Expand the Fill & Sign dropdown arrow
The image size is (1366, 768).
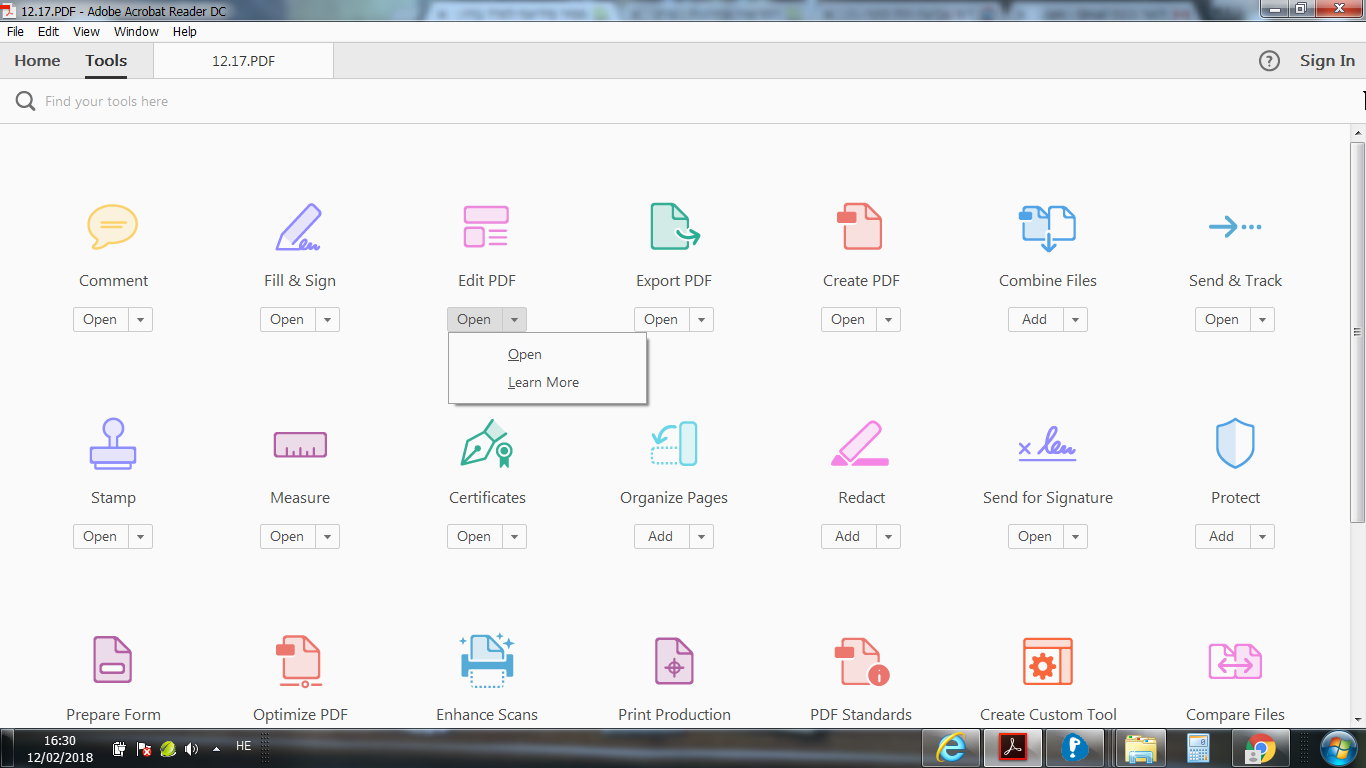(327, 320)
